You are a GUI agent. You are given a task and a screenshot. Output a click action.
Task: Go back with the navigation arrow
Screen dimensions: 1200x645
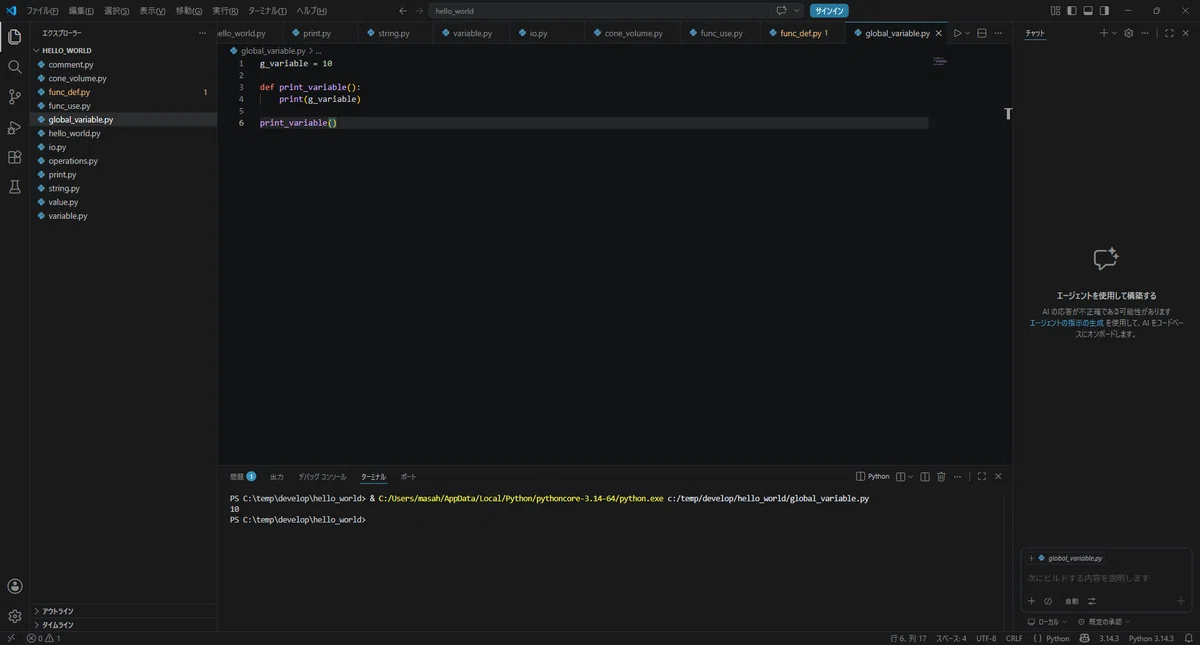click(403, 11)
